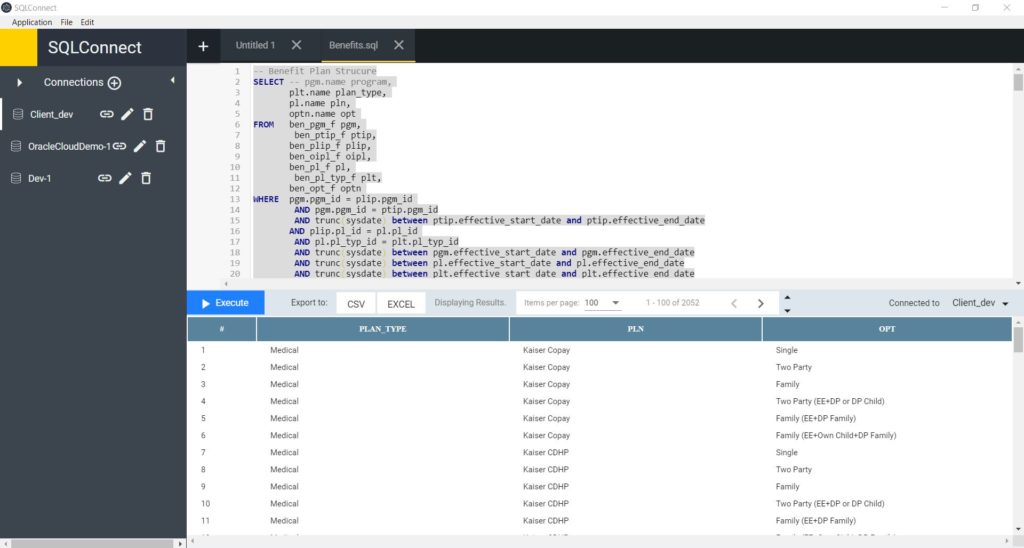
Task: Click the PLAN_TYPE column header
Action: [x=382, y=329]
